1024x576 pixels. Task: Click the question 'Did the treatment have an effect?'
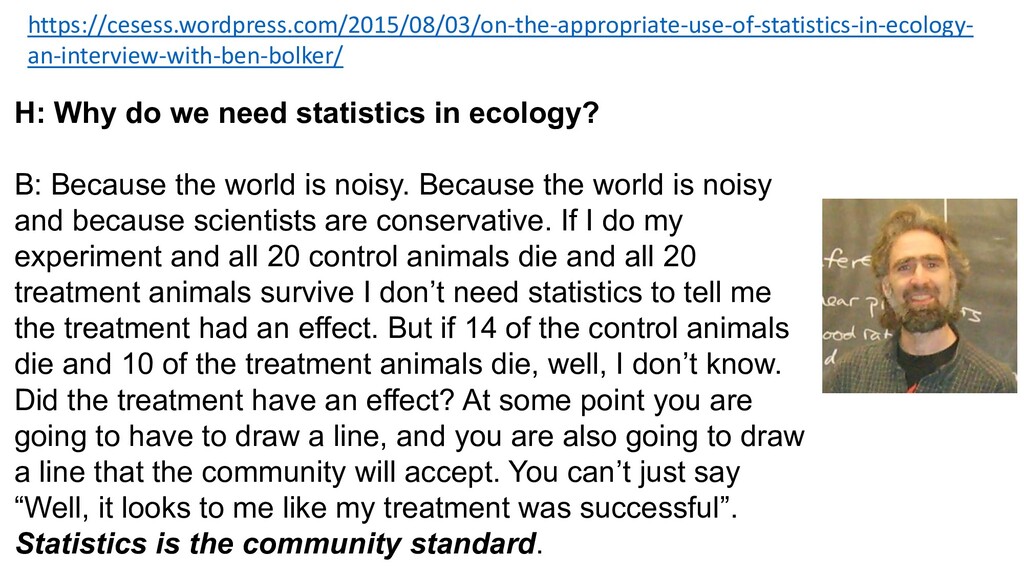point(234,400)
